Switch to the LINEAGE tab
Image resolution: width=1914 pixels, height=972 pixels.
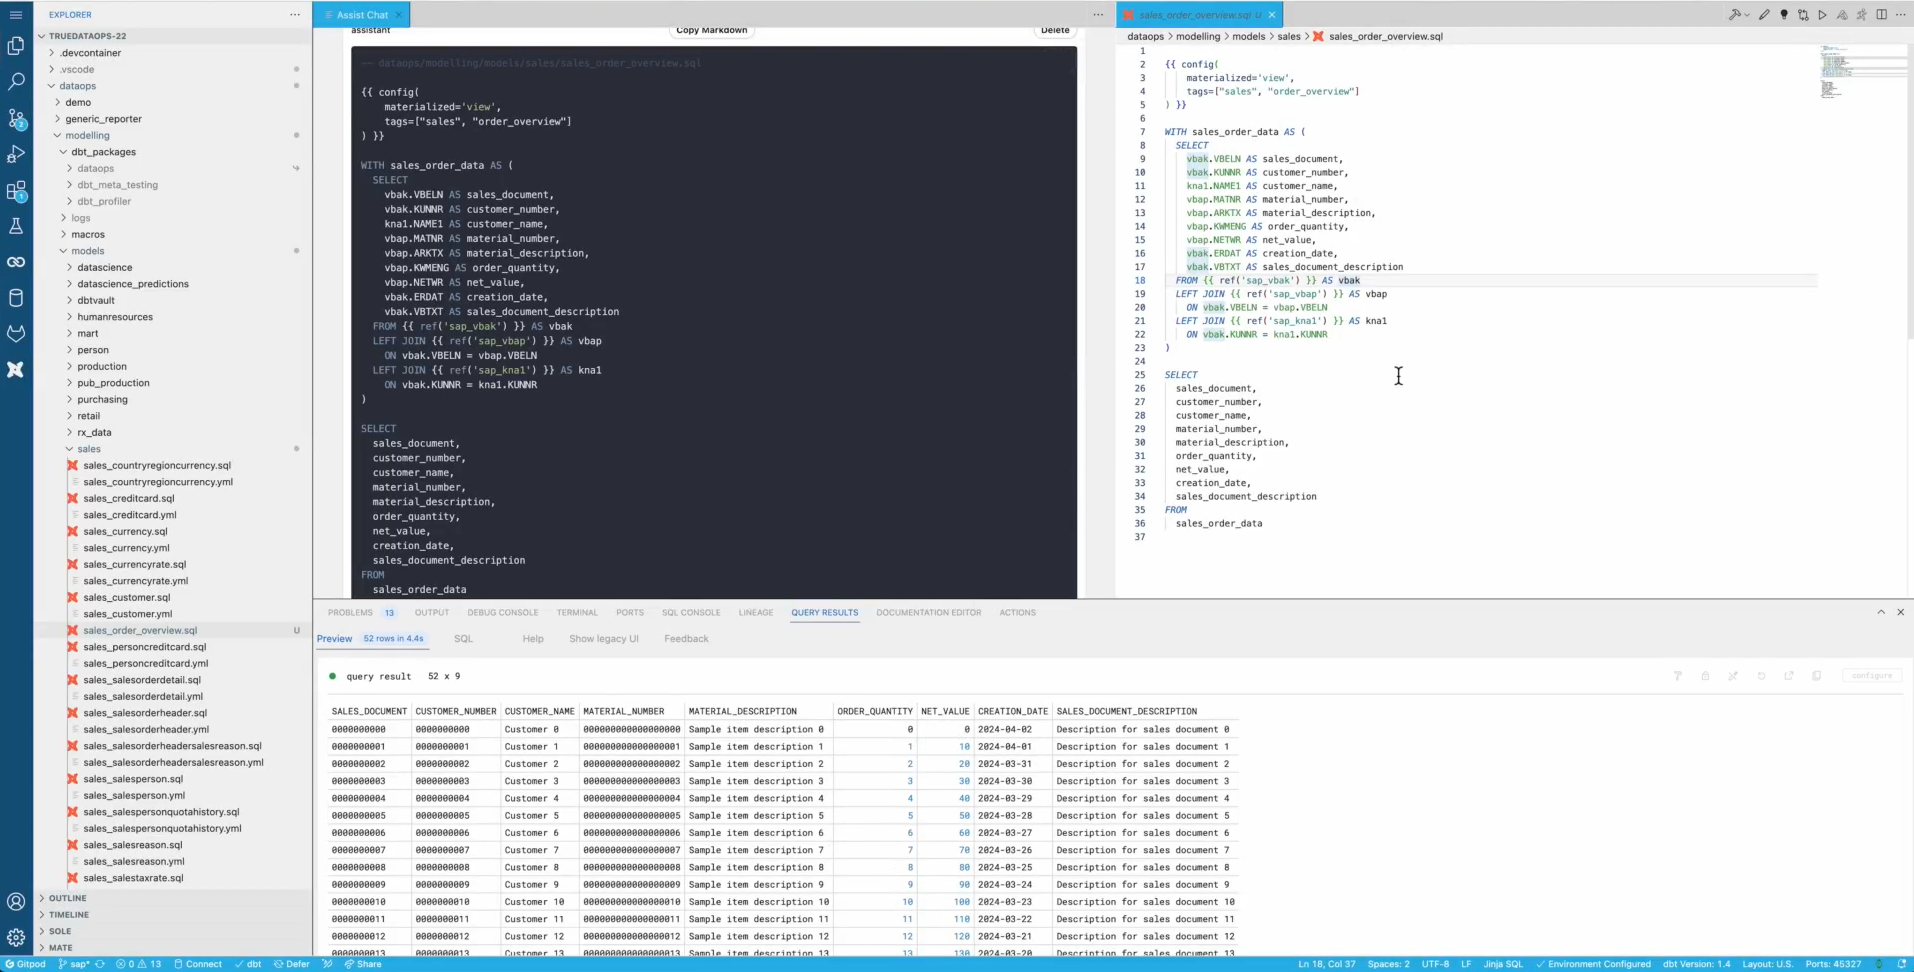756,612
